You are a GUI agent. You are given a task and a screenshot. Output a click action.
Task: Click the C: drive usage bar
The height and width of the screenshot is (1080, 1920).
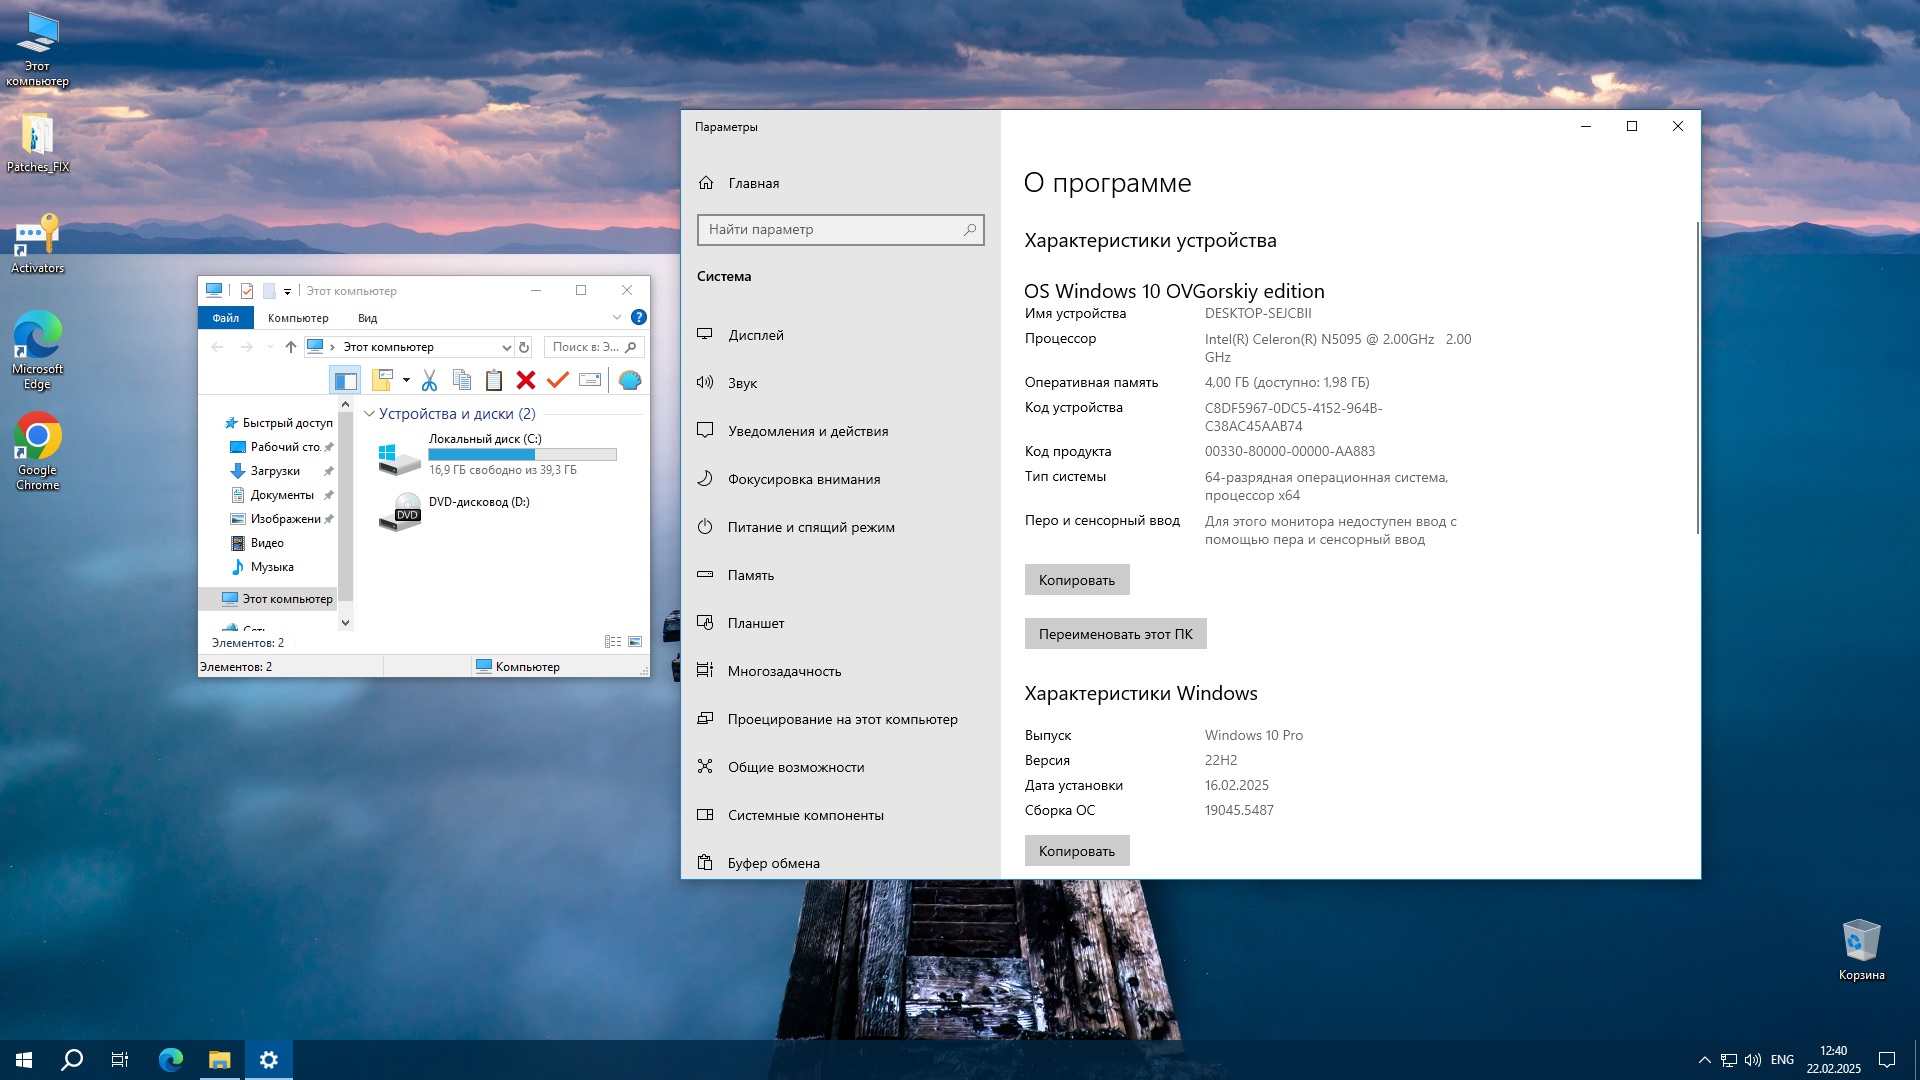tap(522, 454)
